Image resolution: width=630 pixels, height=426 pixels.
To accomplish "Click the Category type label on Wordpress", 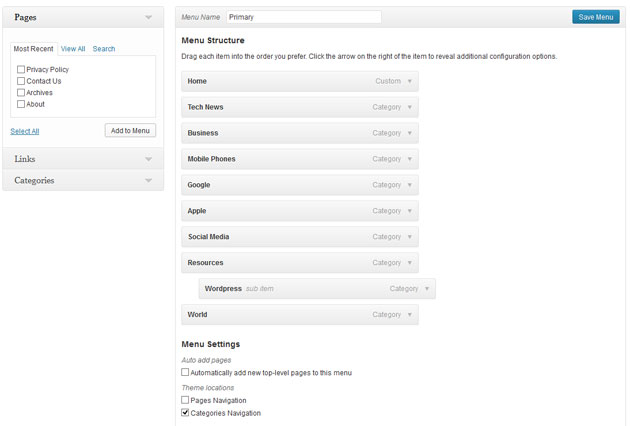I will [404, 289].
